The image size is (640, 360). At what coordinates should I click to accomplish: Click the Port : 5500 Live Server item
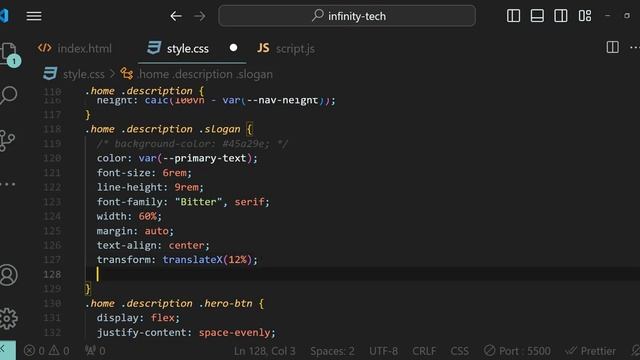click(x=517, y=351)
